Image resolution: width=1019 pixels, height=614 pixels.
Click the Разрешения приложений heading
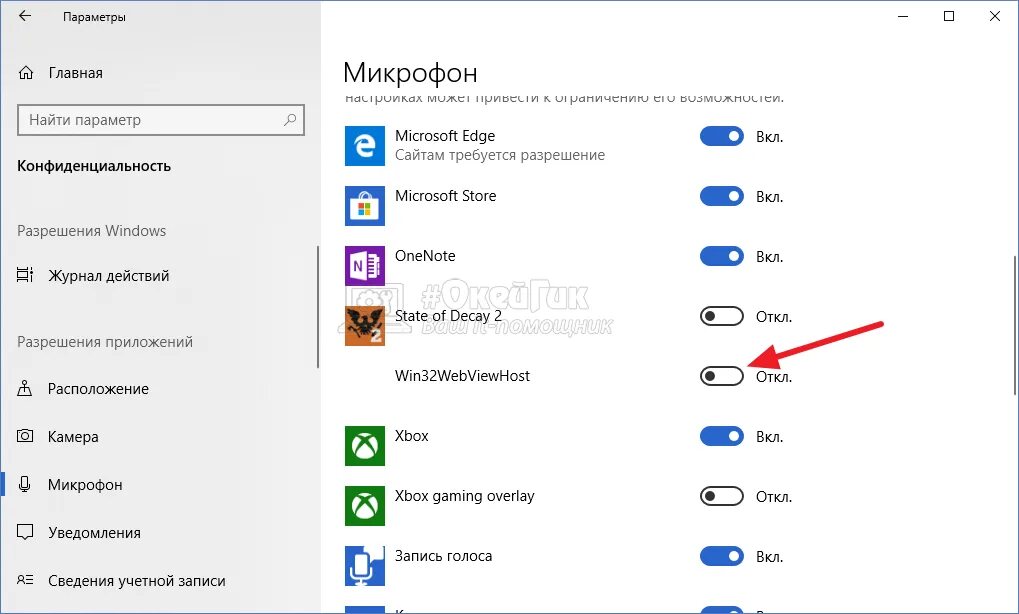(x=105, y=342)
